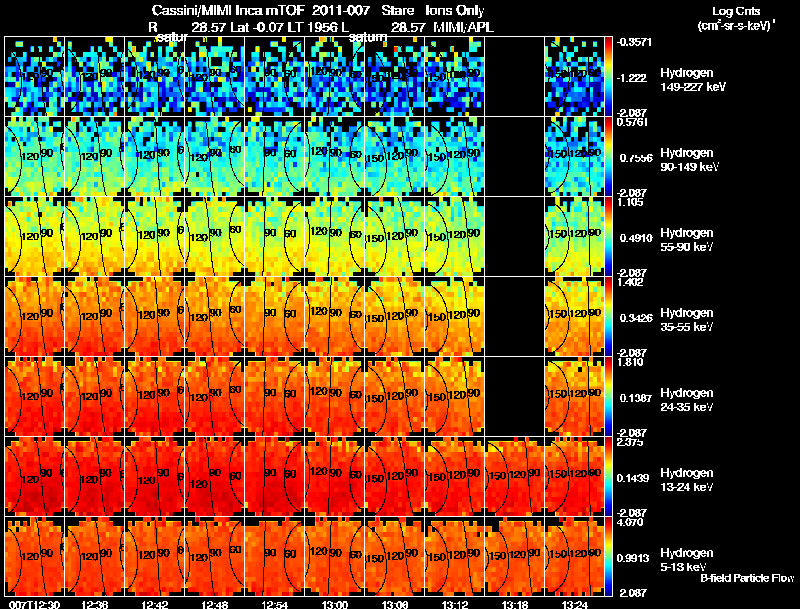
Task: Click the 0.3426 colorbar value
Action: 636,318
